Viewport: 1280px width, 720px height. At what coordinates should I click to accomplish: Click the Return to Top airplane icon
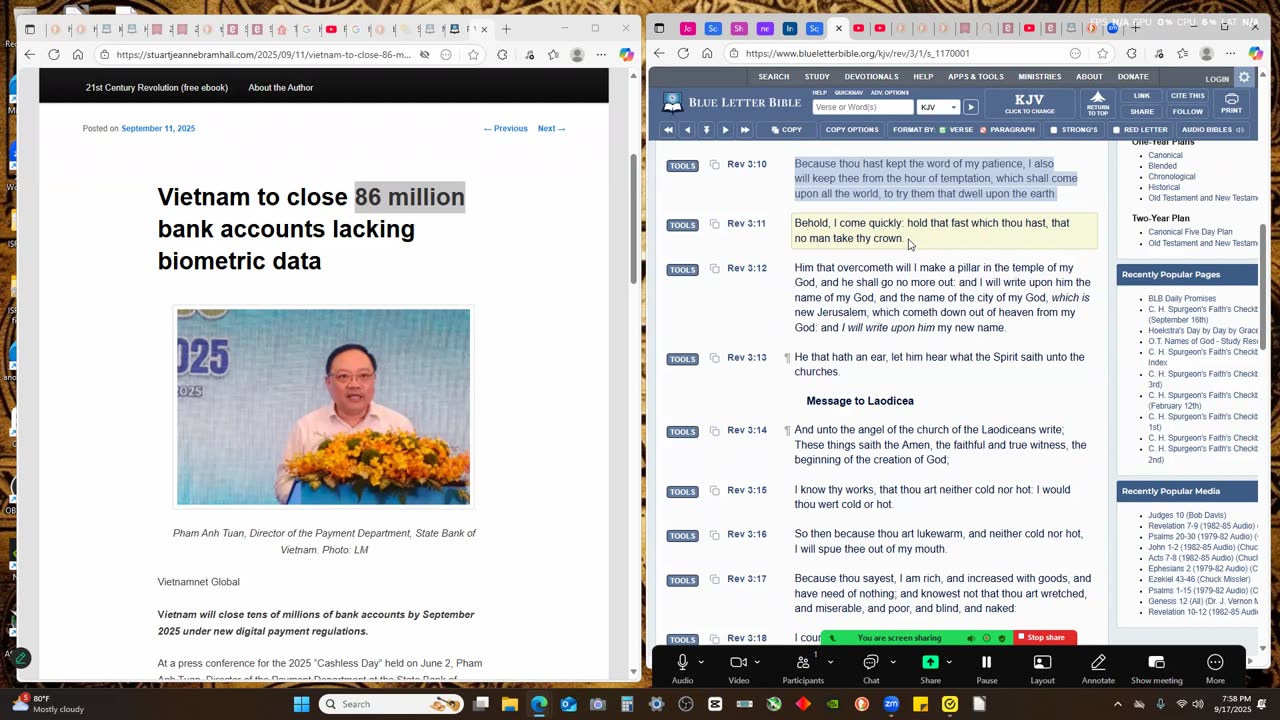tap(1098, 103)
